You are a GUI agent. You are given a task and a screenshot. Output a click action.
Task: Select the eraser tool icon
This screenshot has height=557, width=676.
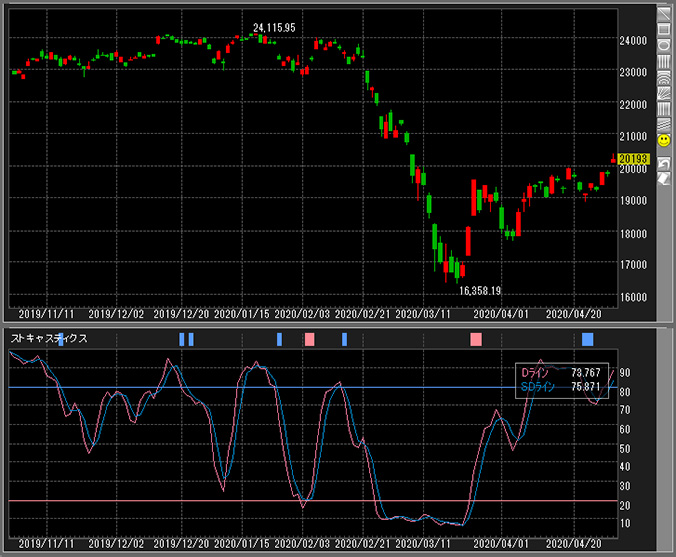664,178
